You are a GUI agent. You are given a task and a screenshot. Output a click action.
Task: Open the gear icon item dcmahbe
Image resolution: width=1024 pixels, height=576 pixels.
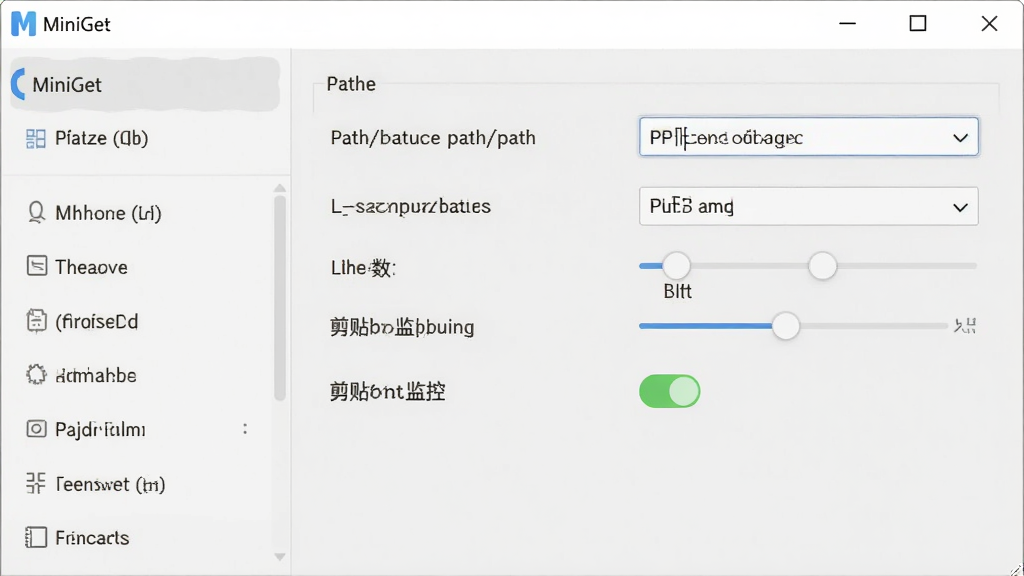[x=37, y=375]
